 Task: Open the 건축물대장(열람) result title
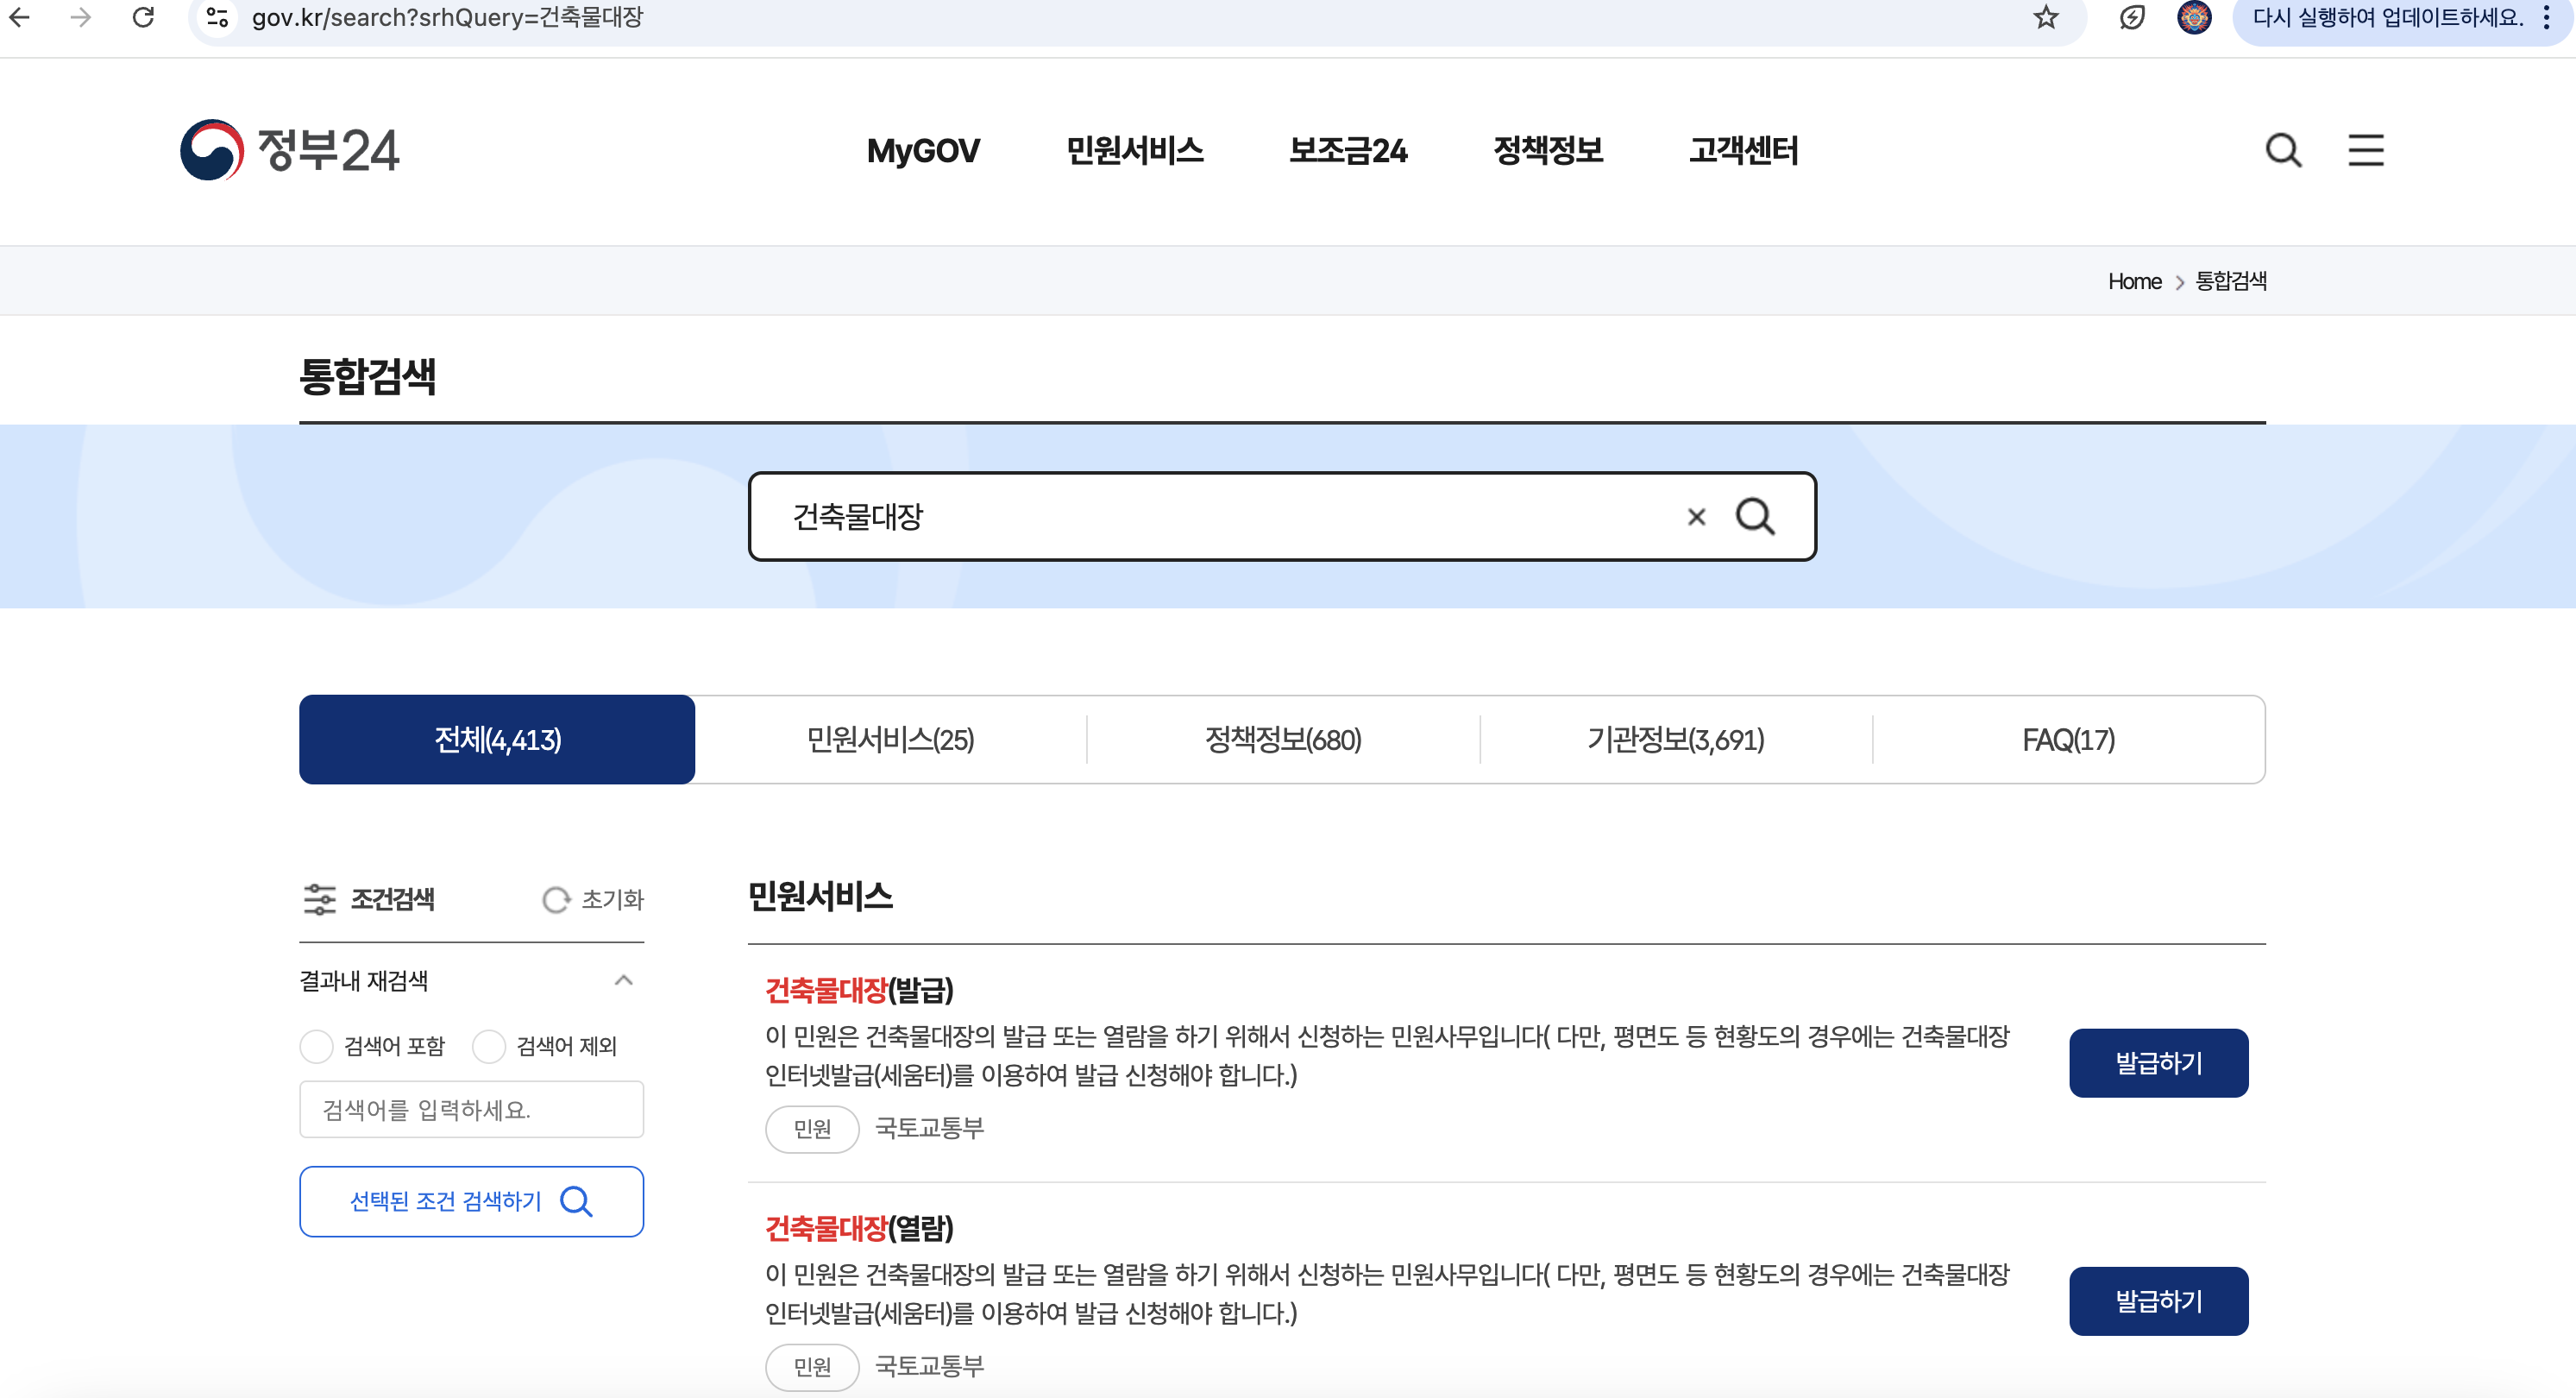859,1228
